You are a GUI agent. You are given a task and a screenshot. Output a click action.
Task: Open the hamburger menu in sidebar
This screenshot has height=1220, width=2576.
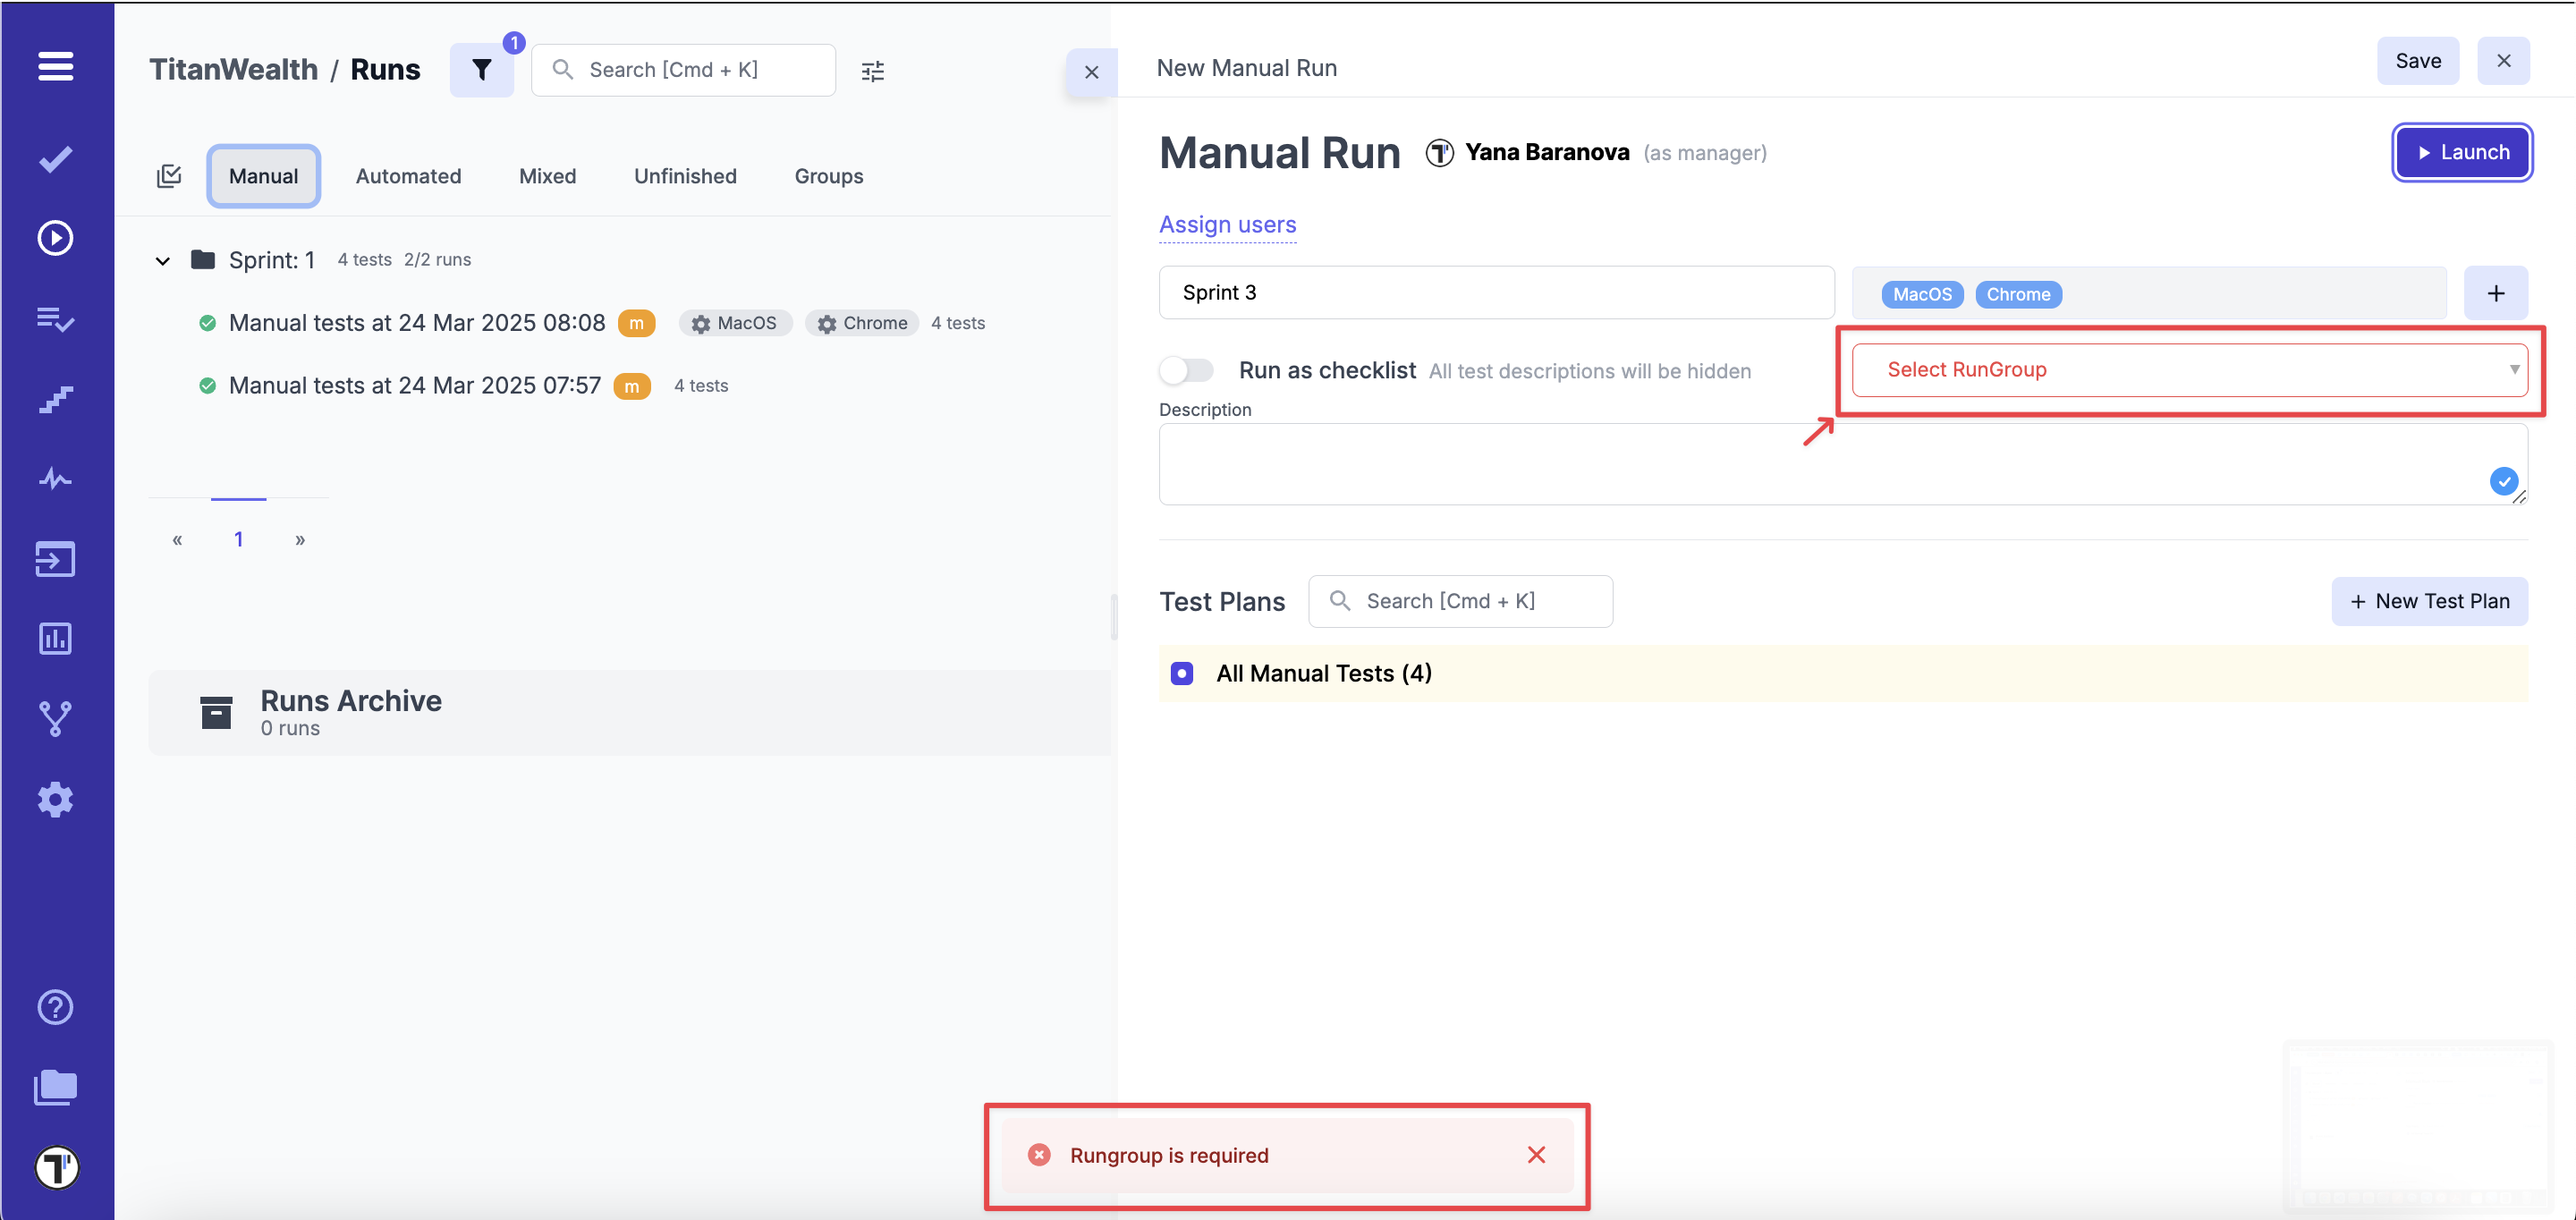(55, 66)
